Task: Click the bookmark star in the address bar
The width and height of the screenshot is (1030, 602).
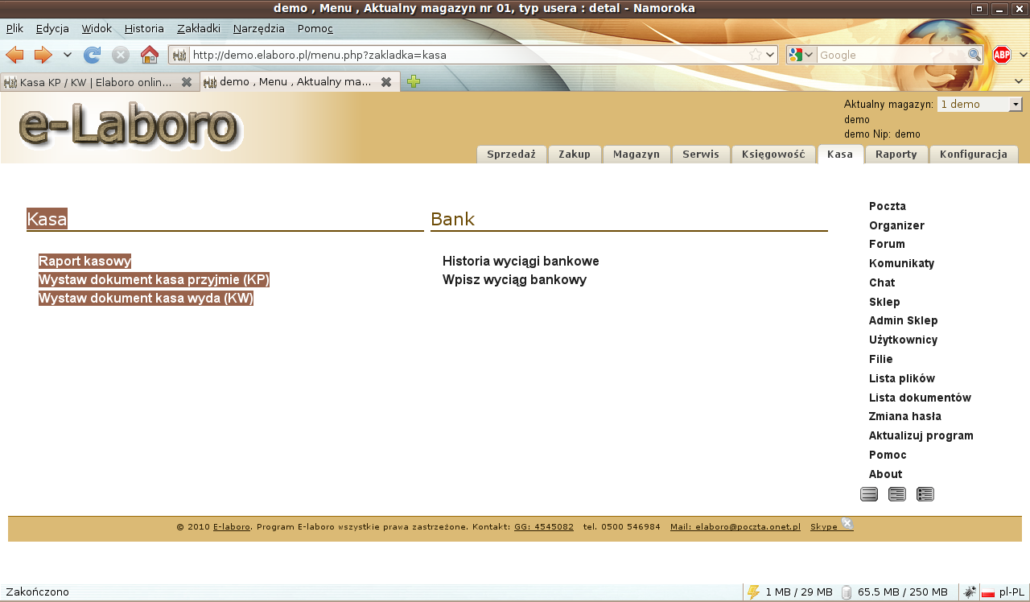Action: pyautogui.click(x=756, y=55)
